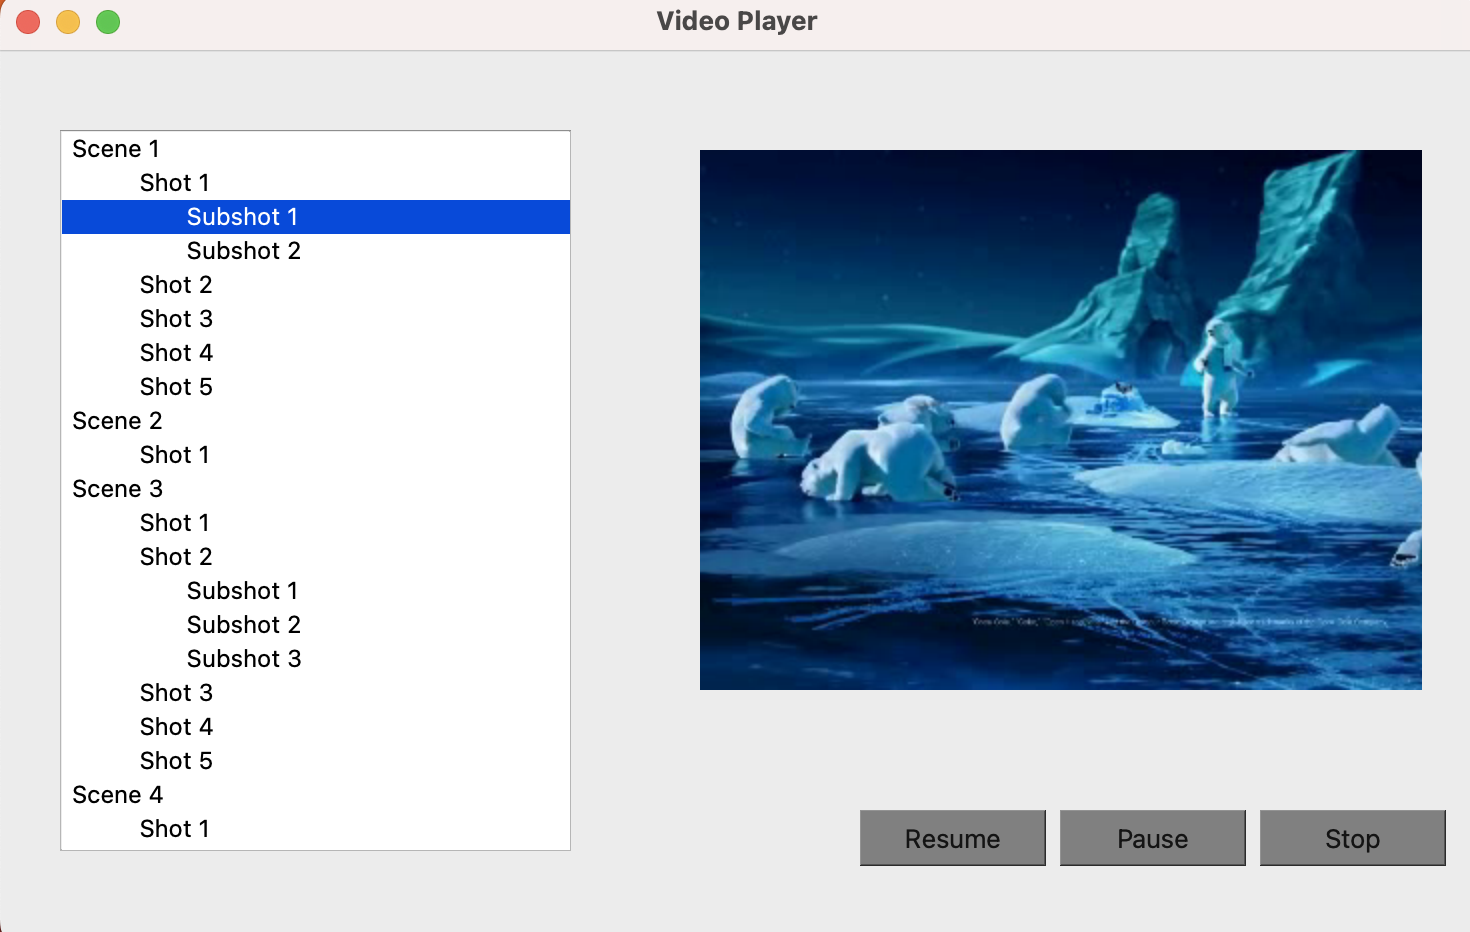
Task: Click the green zoom window button
Action: tap(108, 21)
